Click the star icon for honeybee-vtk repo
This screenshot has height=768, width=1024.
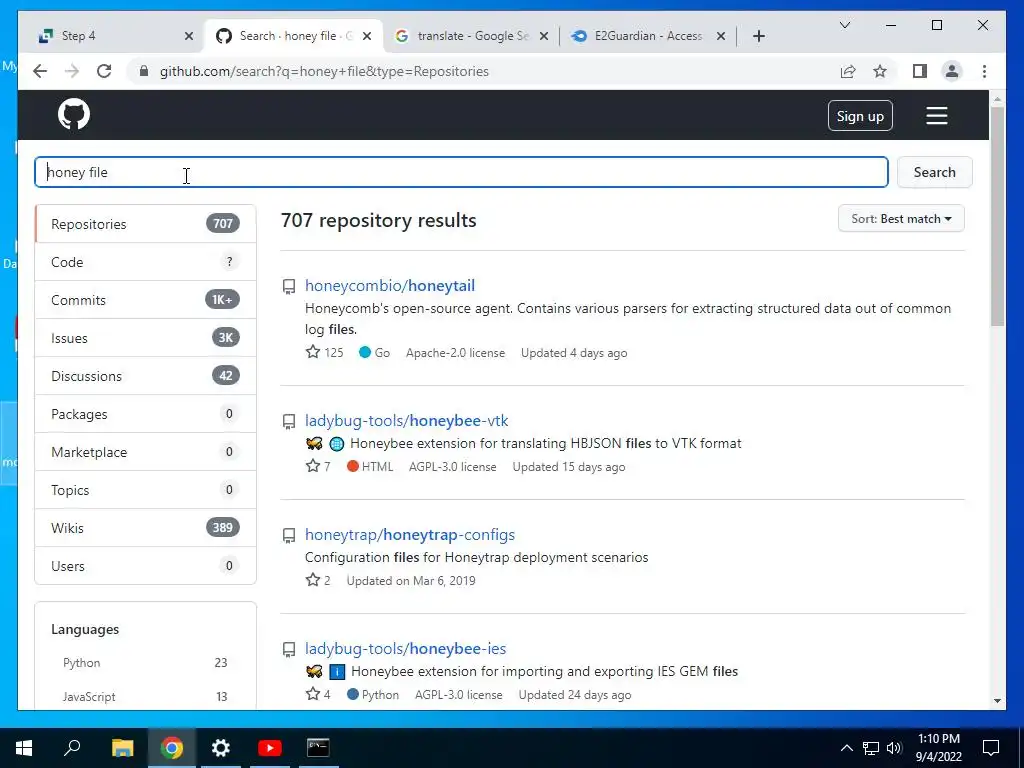313,466
